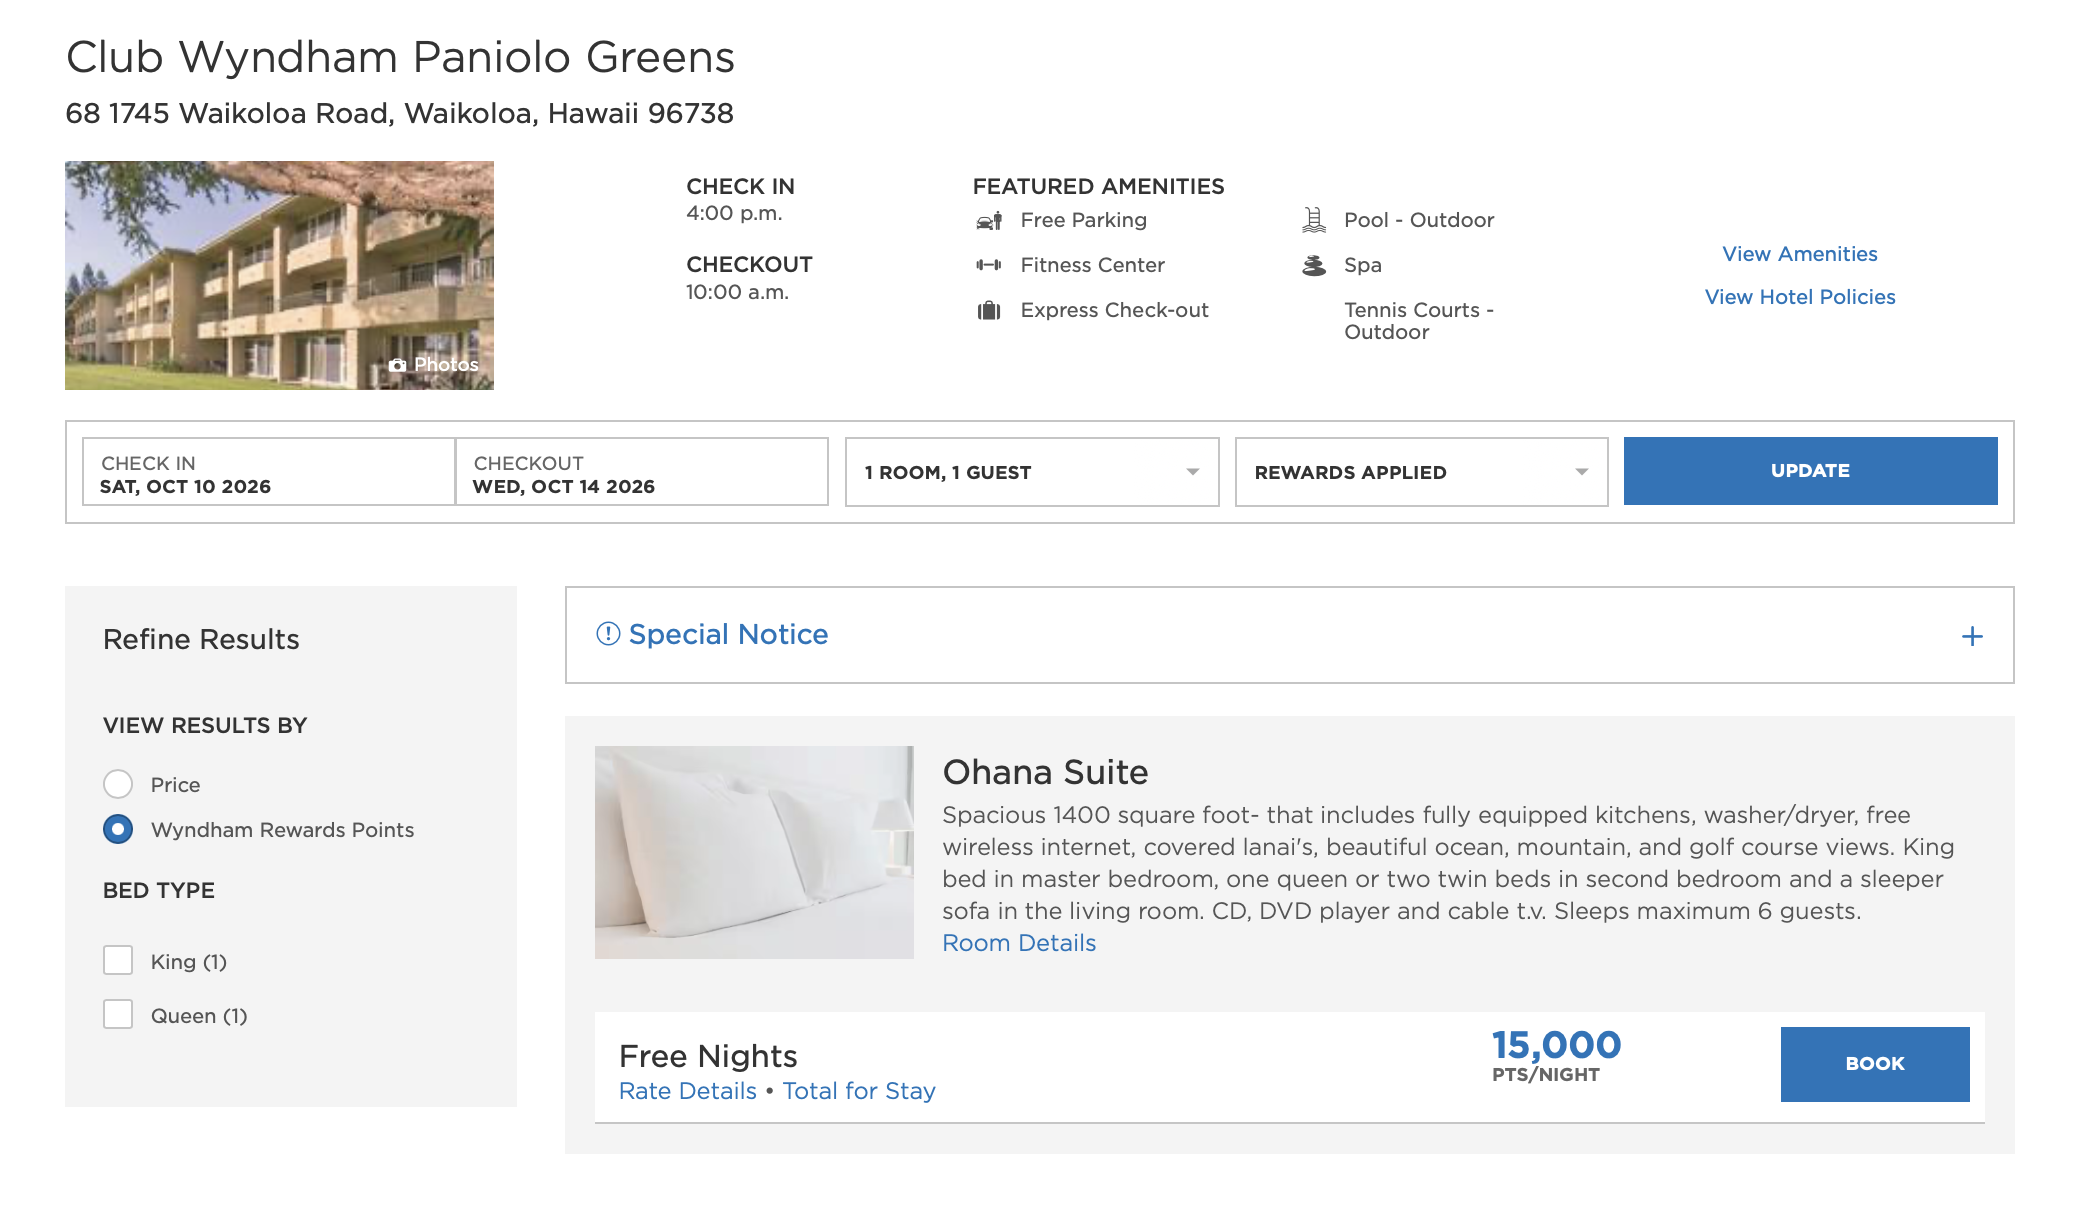Check the King bed type checkbox

(x=118, y=960)
